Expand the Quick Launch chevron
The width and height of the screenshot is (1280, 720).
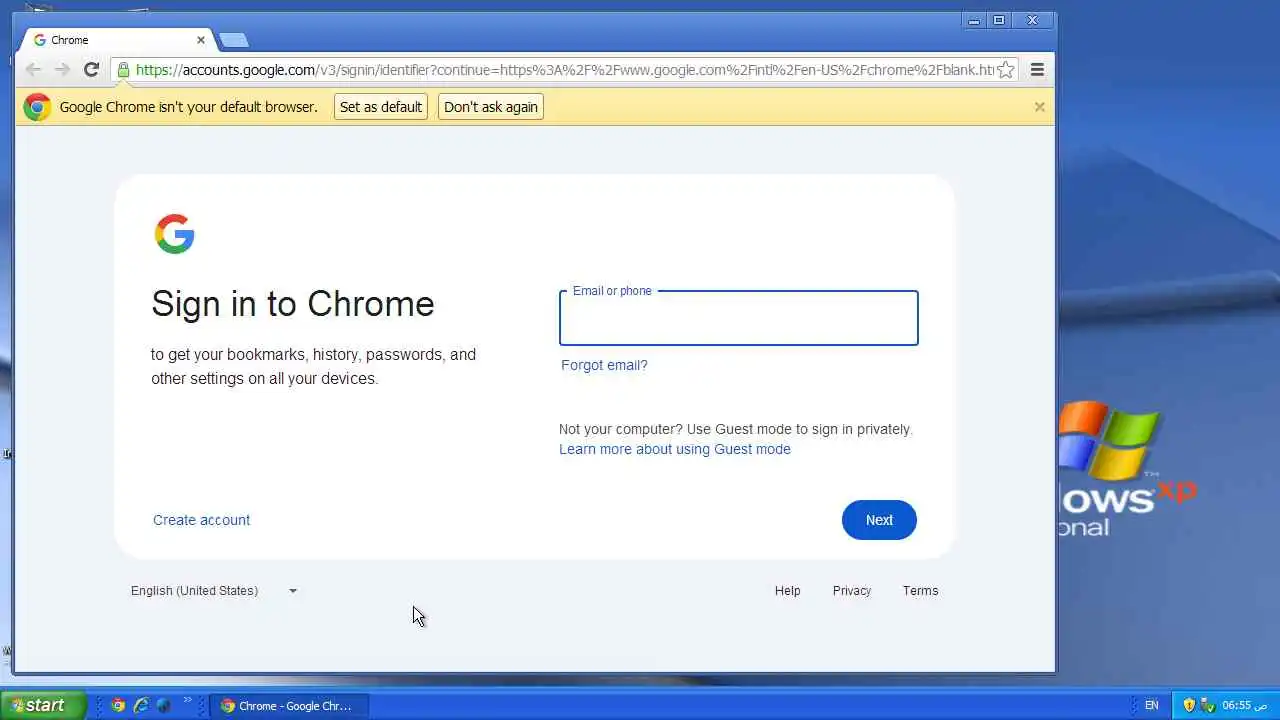coord(187,701)
